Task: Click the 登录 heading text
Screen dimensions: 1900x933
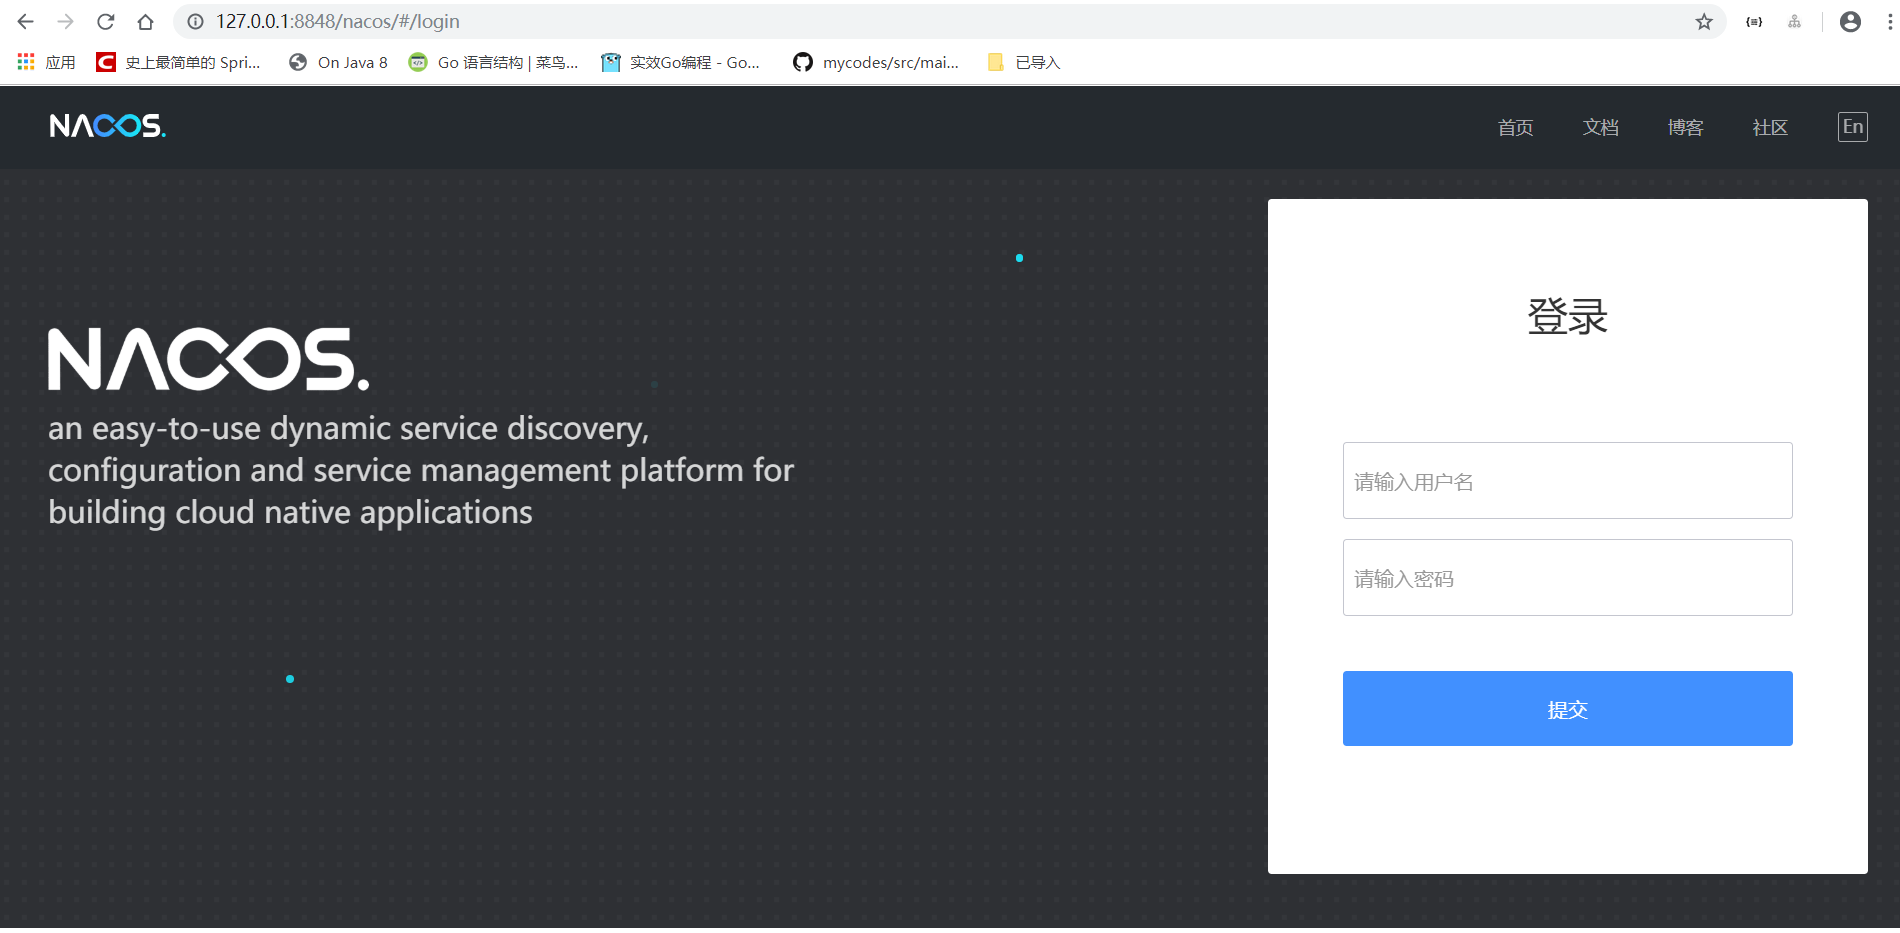Action: (x=1567, y=316)
